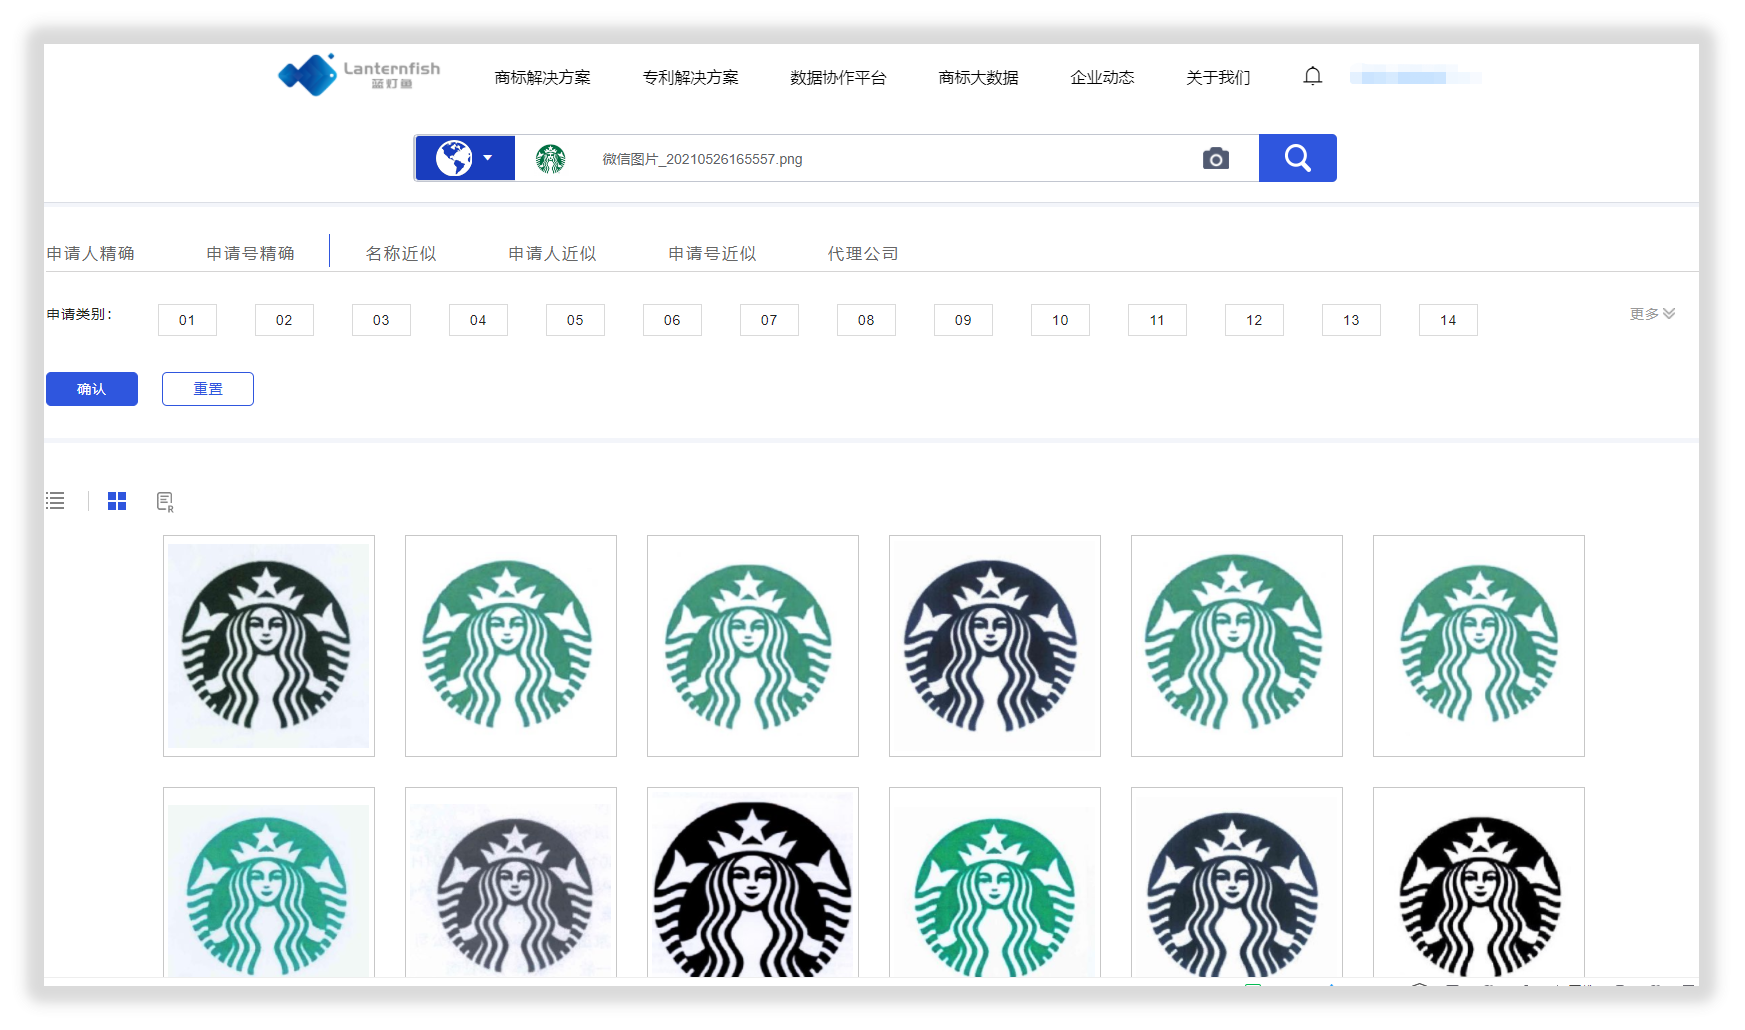Open fifth result in first row
This screenshot has width=1745, height=1030.
click(x=1237, y=646)
